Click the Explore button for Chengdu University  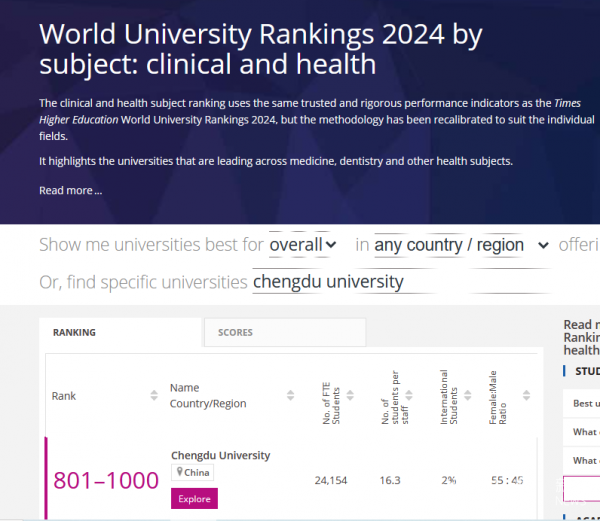[194, 498]
